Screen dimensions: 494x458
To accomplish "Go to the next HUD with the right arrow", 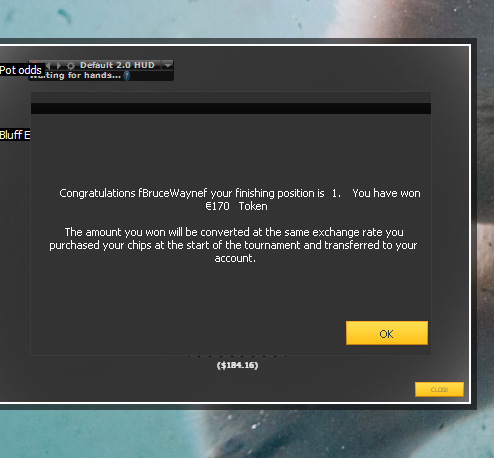I will pyautogui.click(x=59, y=65).
